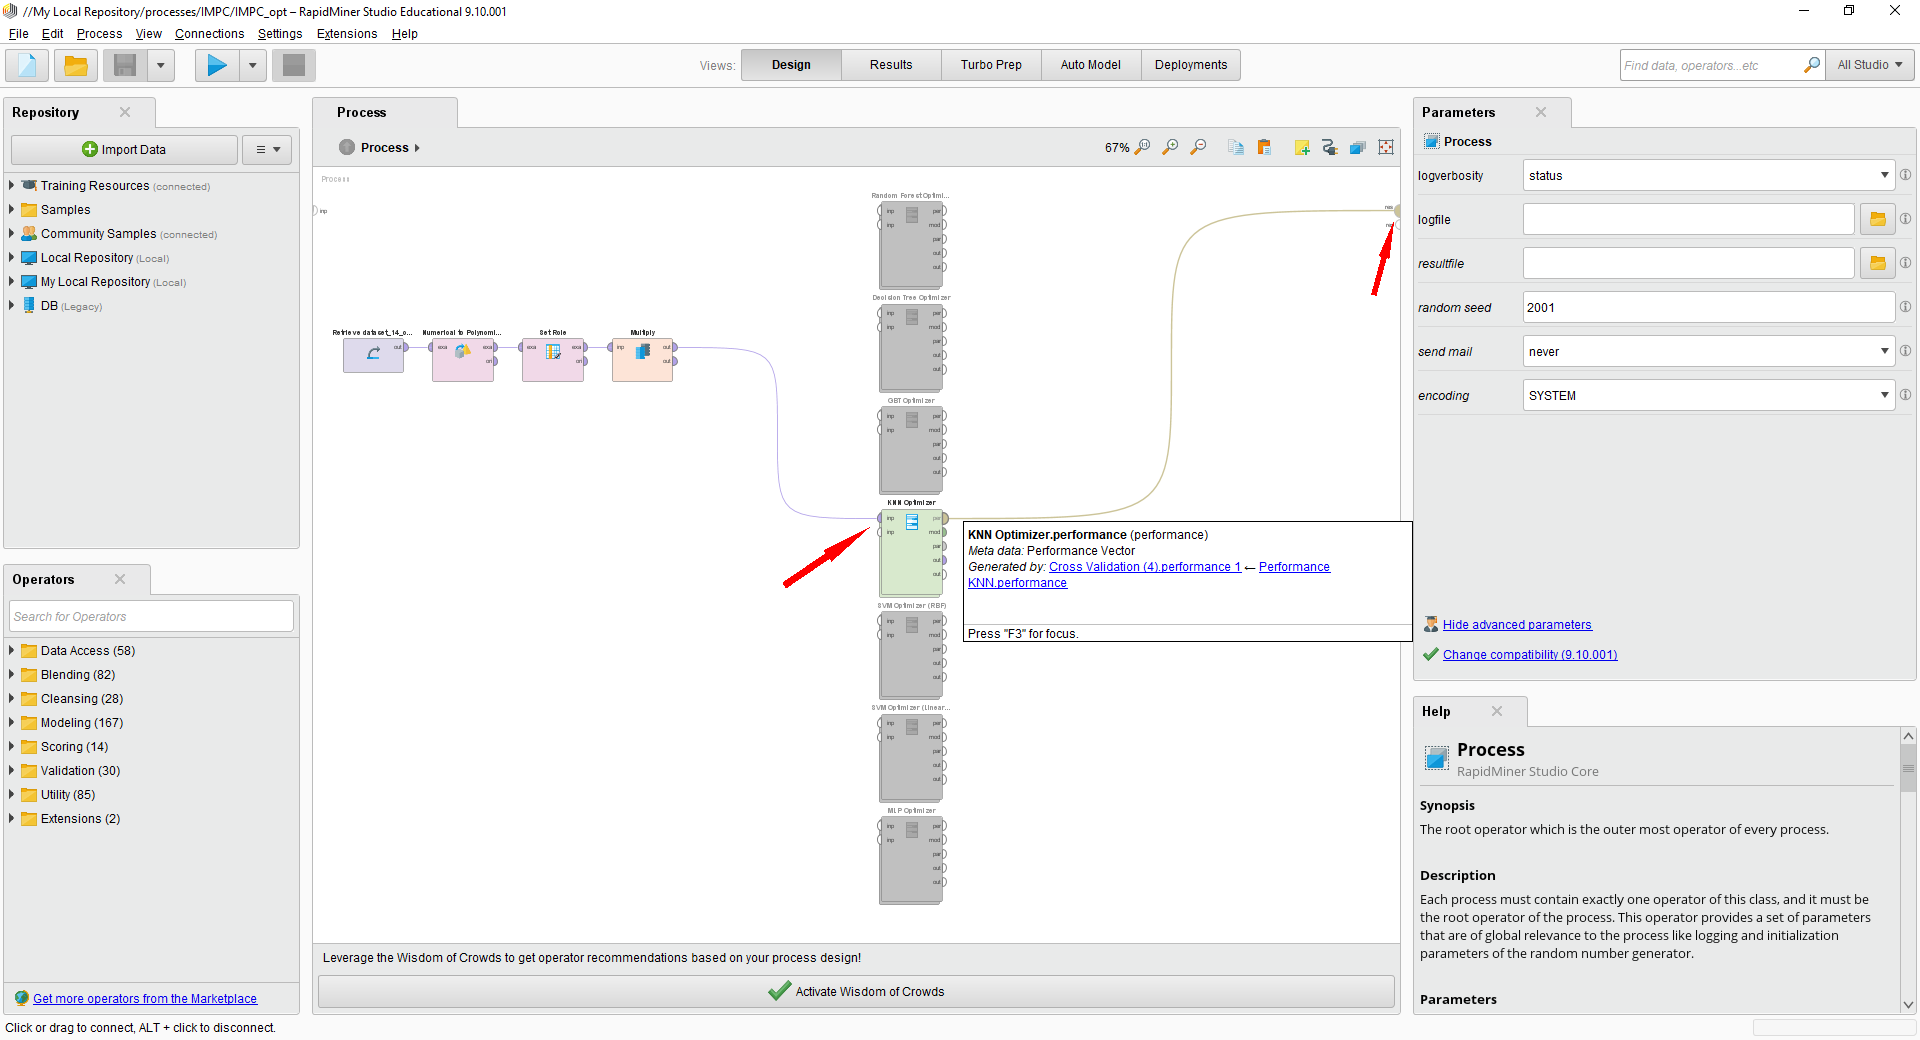
Task: Click the Help panel scroll-down arrow
Action: [1908, 1004]
